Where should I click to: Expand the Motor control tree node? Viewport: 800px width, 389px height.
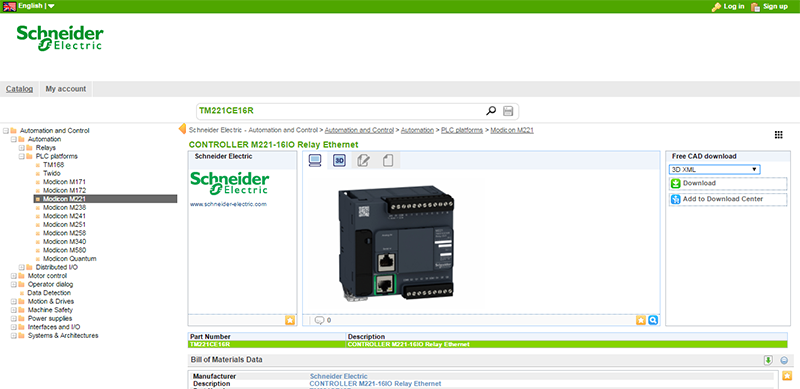14,276
